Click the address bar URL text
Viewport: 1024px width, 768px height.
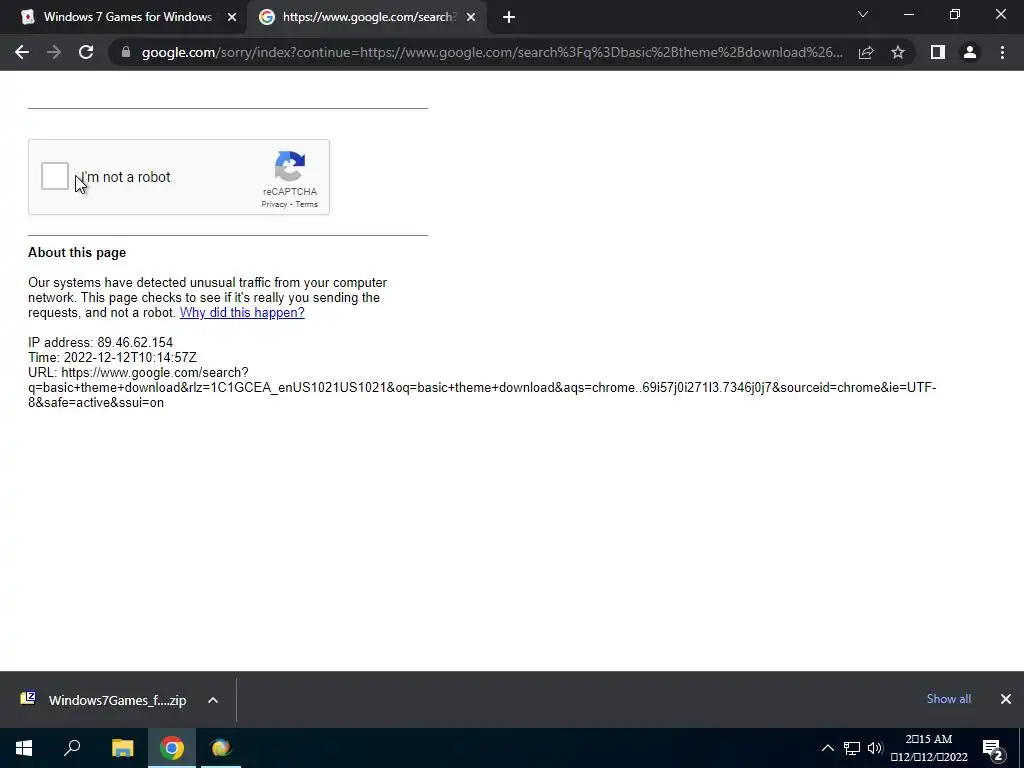tap(492, 52)
